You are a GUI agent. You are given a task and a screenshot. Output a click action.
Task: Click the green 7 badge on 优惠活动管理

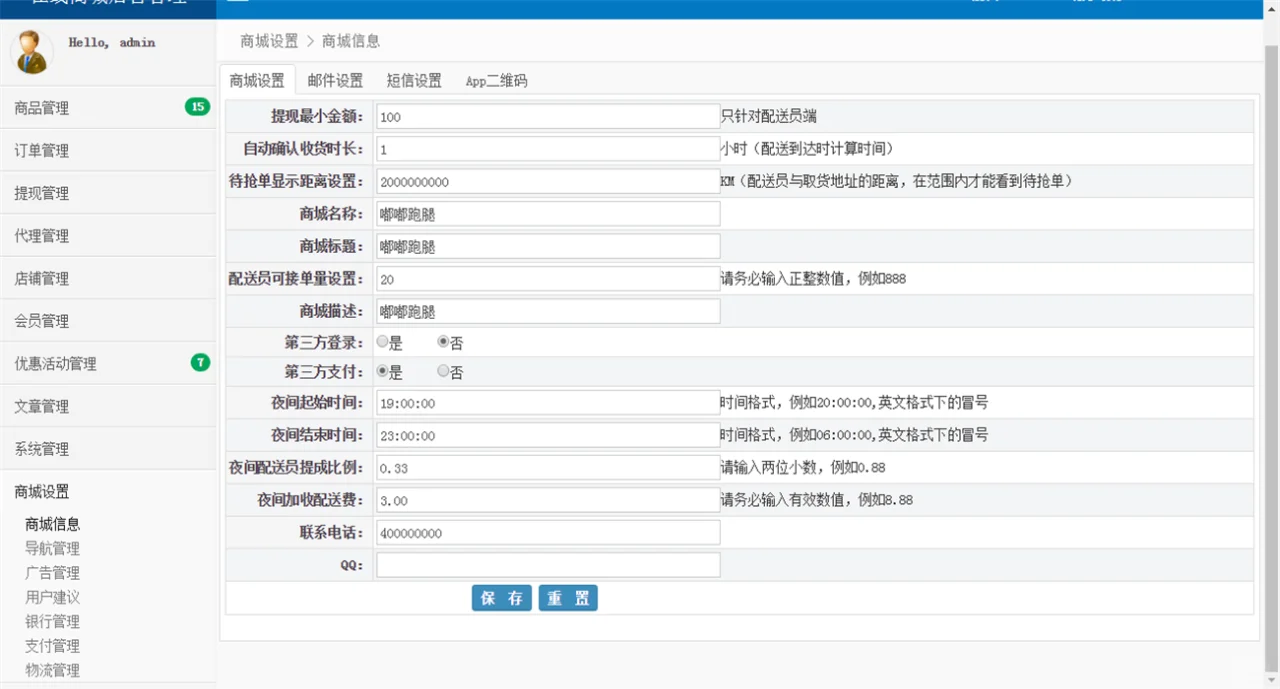(x=200, y=362)
